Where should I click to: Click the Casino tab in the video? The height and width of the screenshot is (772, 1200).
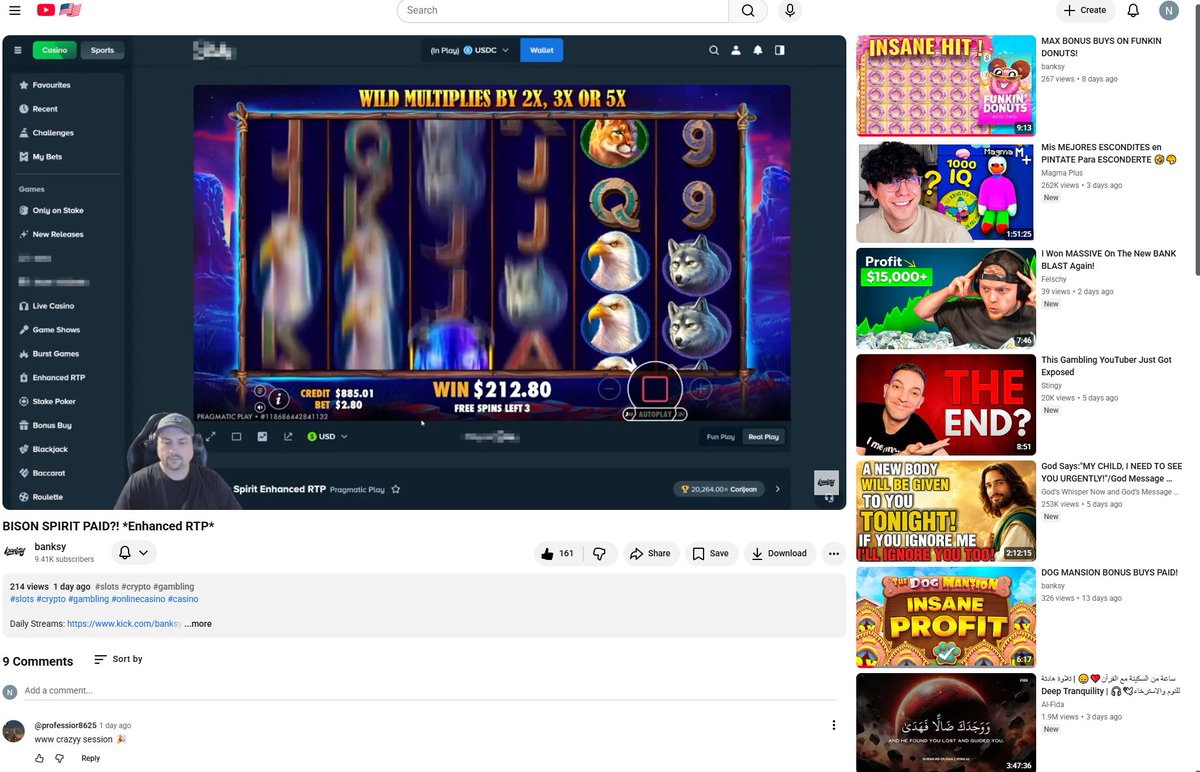(x=54, y=50)
